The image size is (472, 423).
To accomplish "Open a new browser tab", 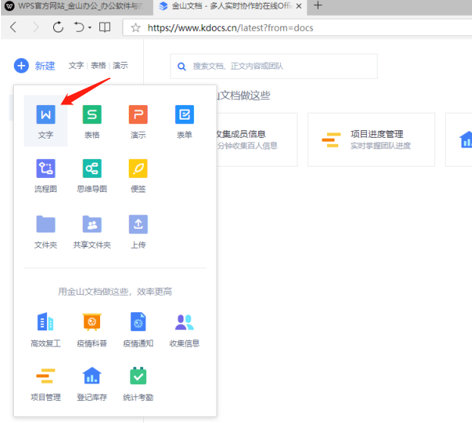I will [318, 5].
